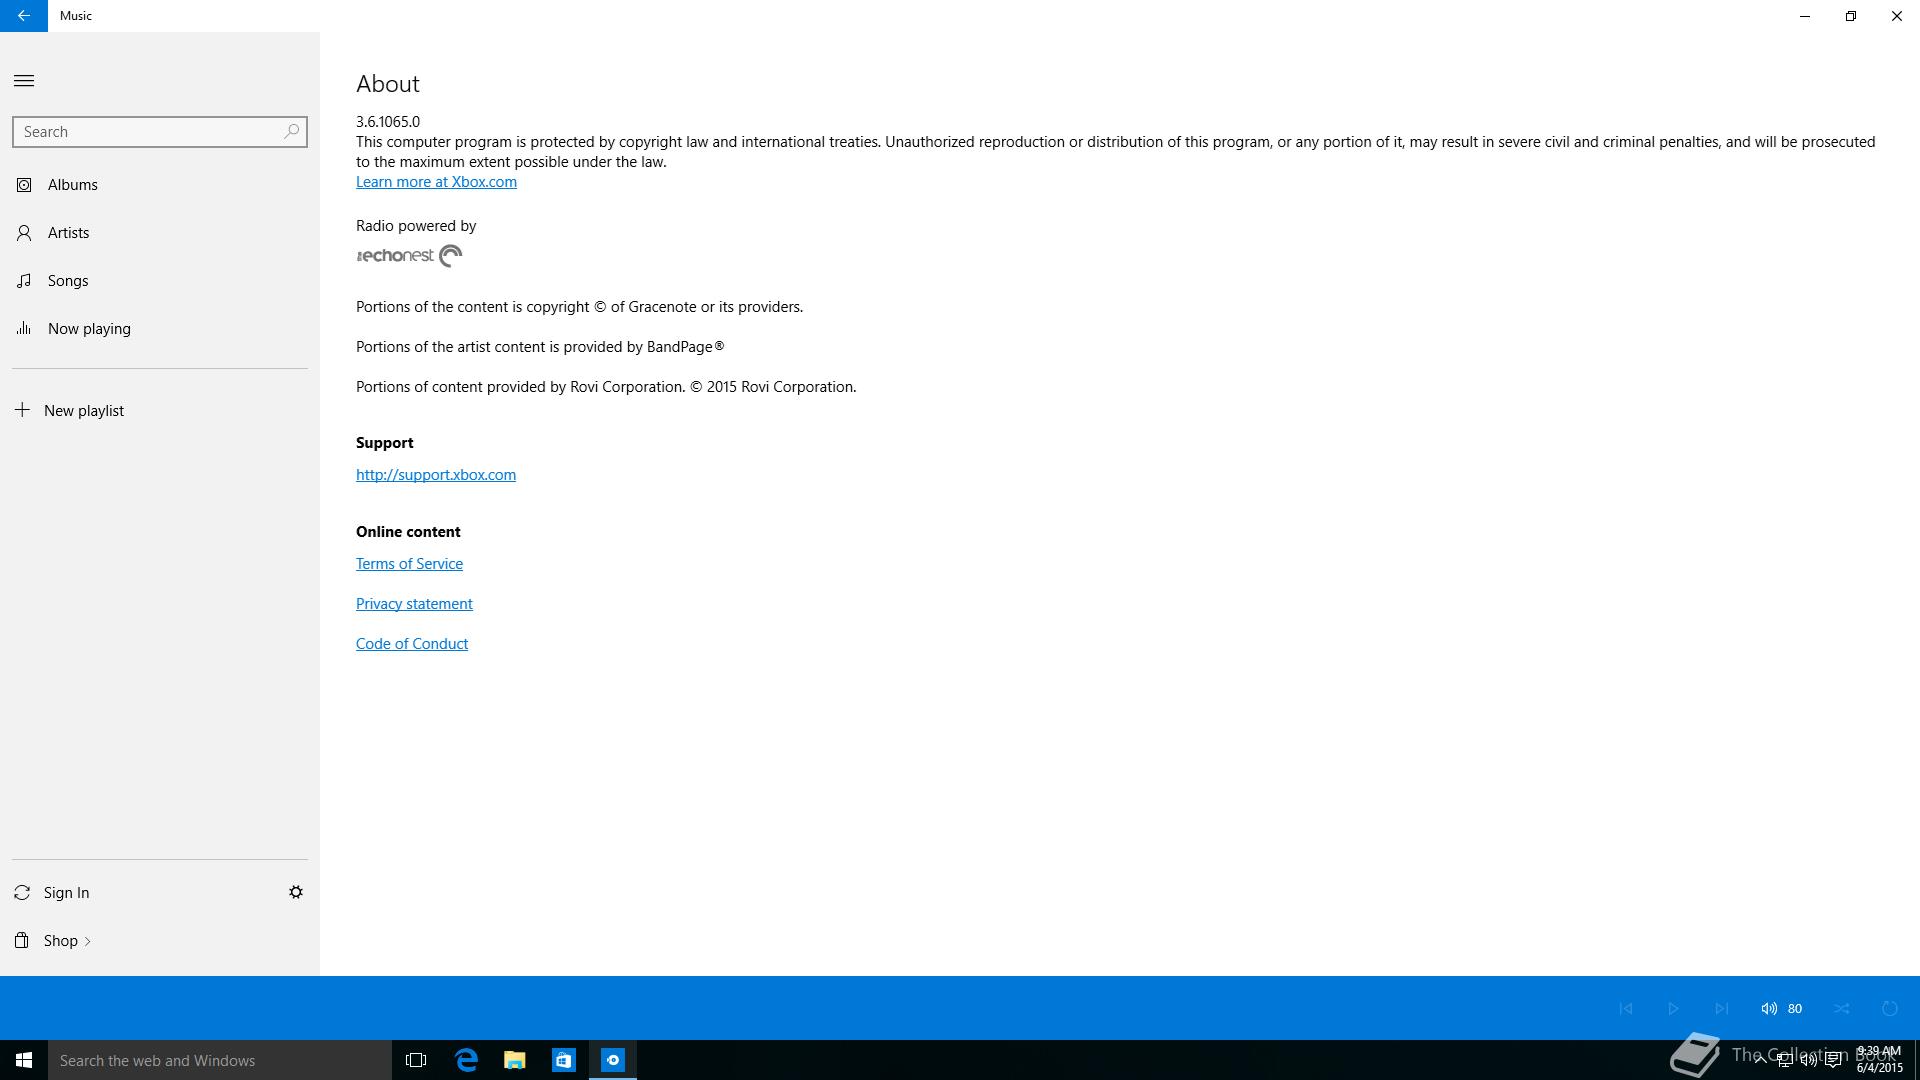Open the volume control at 80
Screen dimensions: 1920x1080
coord(1781,1008)
